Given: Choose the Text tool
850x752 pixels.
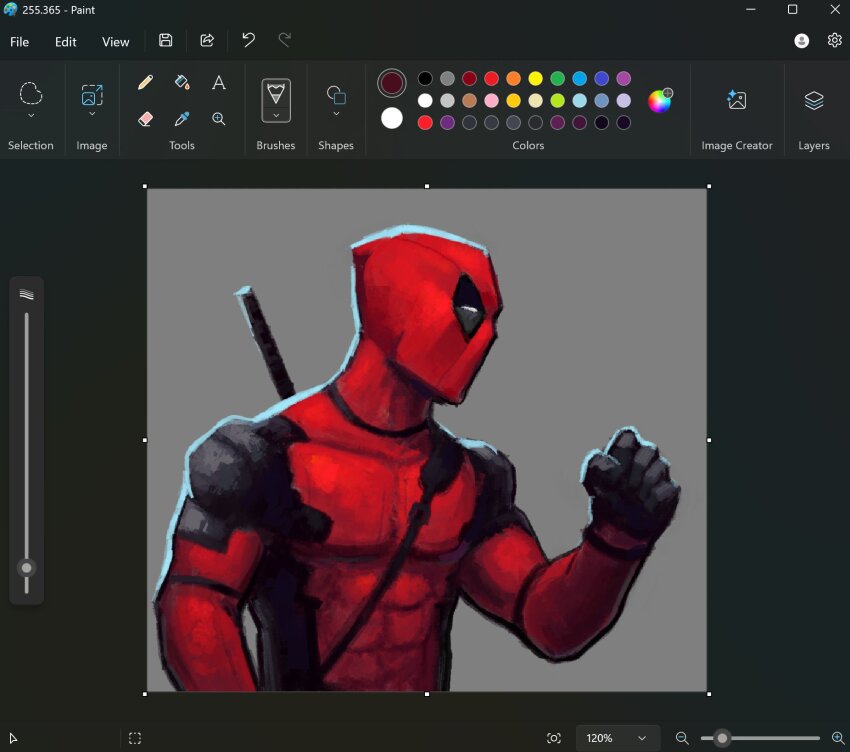Looking at the screenshot, I should (219, 83).
